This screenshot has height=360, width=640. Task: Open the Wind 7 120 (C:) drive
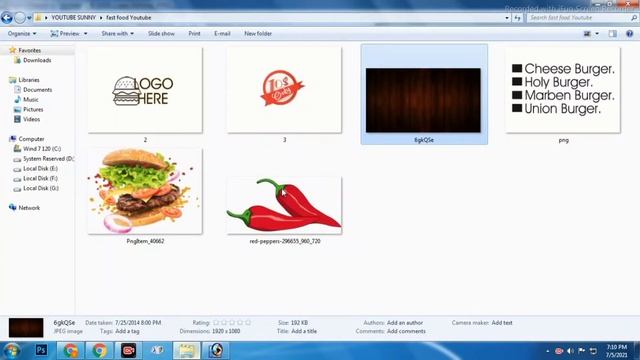(x=42, y=149)
